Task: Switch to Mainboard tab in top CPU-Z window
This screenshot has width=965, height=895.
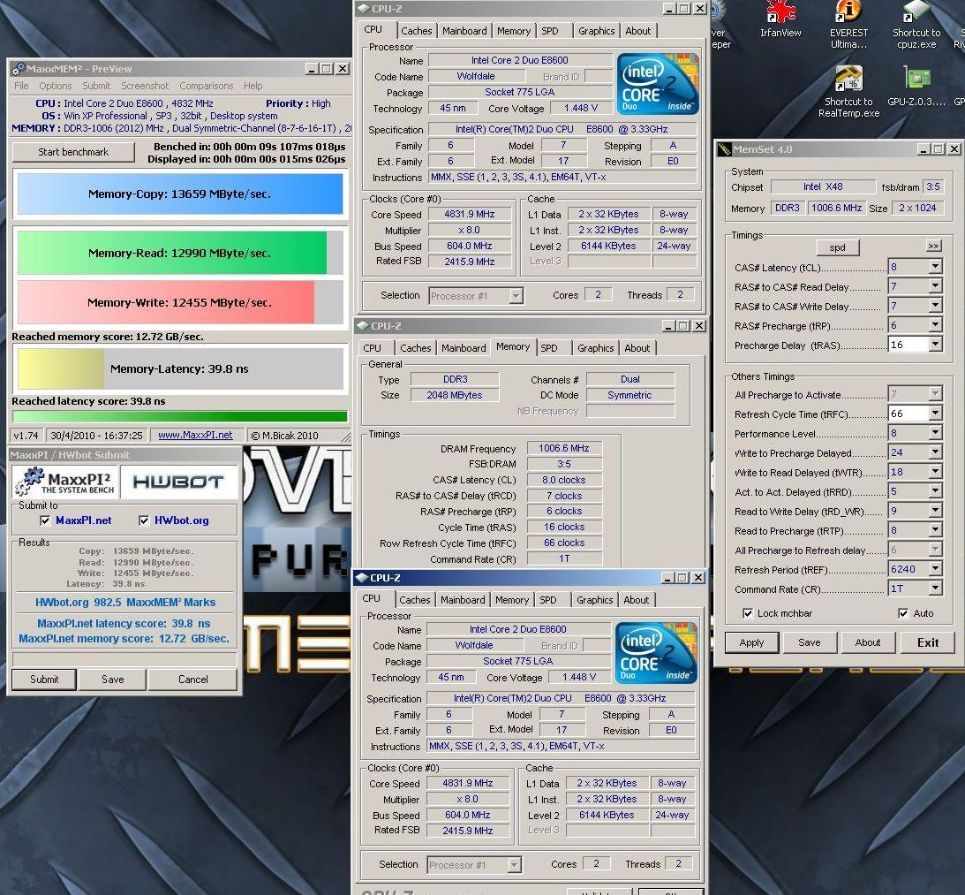Action: [465, 31]
